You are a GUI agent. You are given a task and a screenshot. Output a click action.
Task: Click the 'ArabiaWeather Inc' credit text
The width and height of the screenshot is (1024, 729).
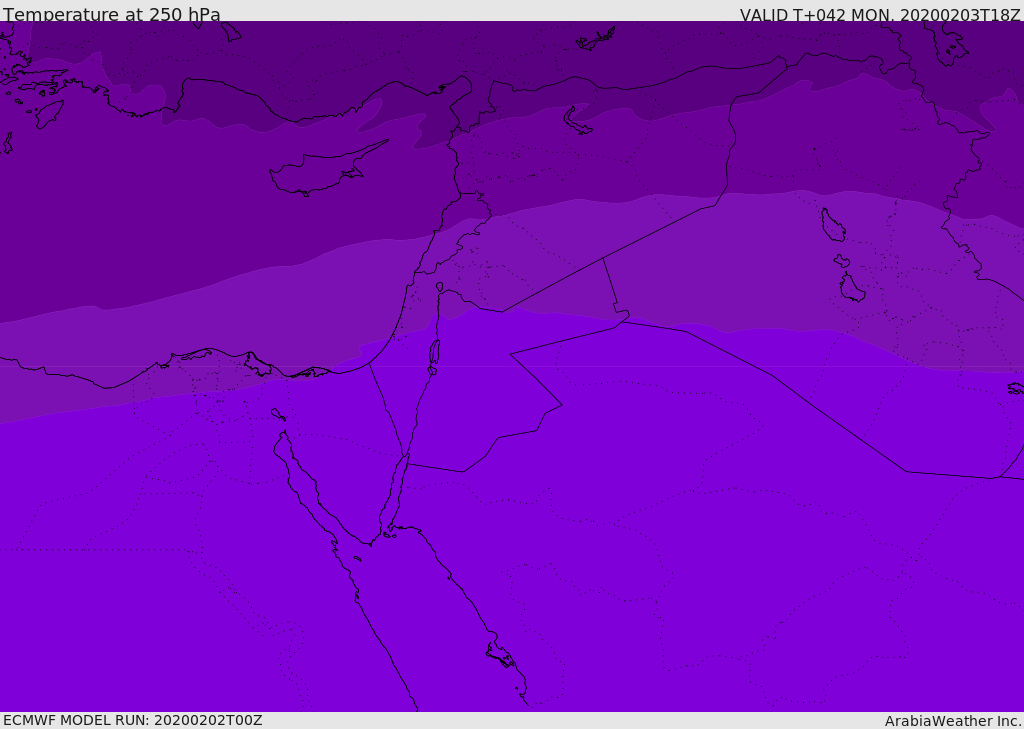[x=952, y=721]
